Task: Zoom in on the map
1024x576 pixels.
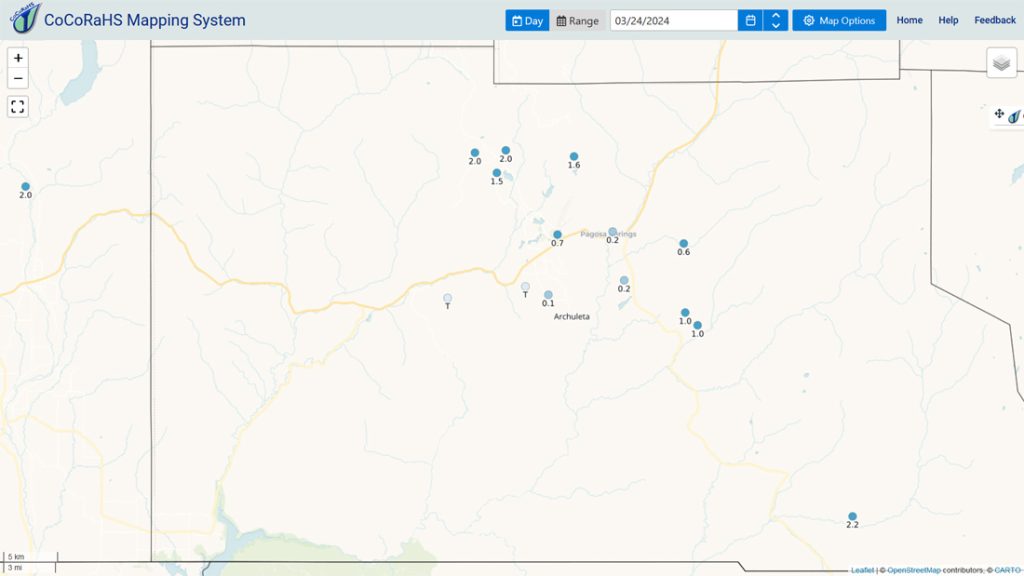Action: [18, 58]
